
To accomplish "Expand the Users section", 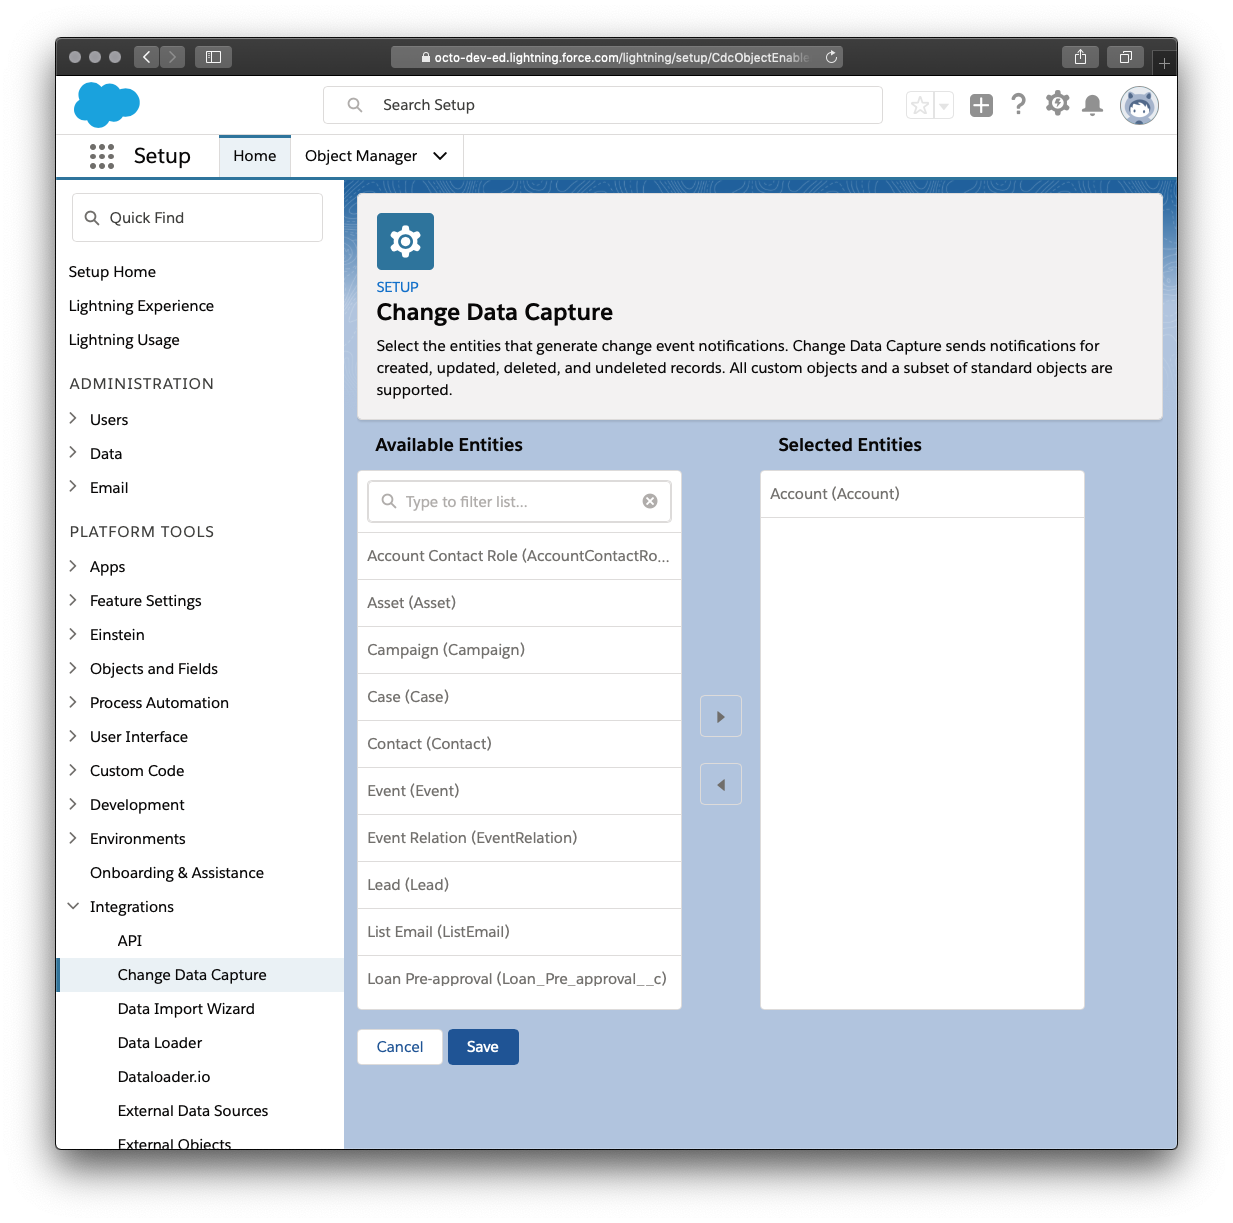I will tap(73, 419).
